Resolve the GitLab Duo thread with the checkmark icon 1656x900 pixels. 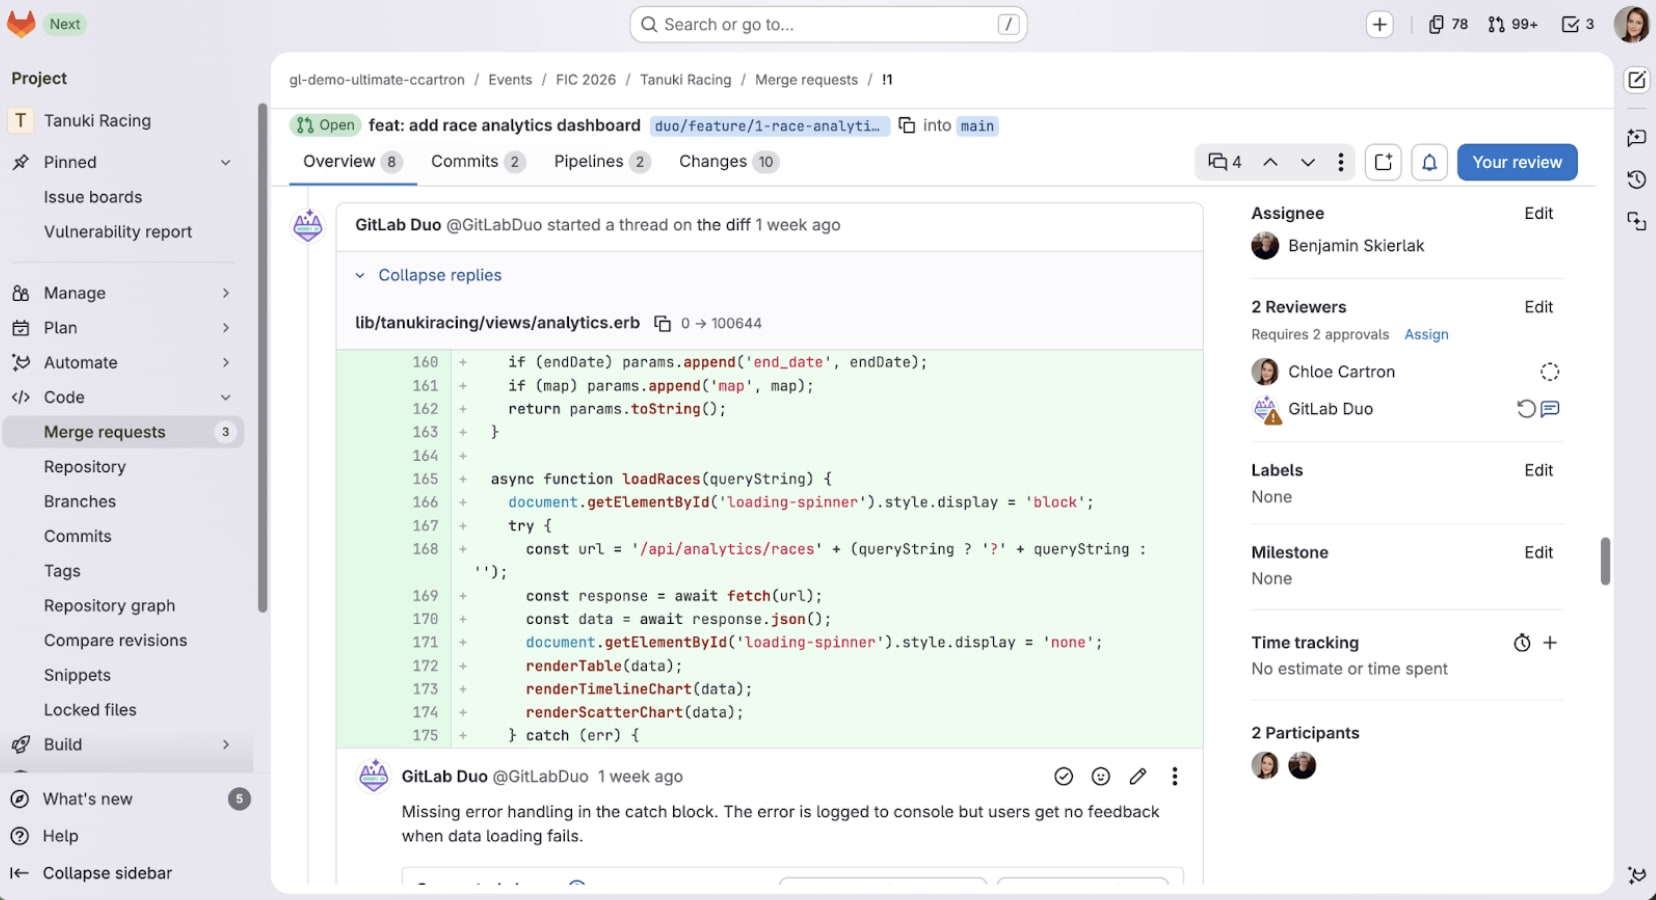(x=1062, y=776)
